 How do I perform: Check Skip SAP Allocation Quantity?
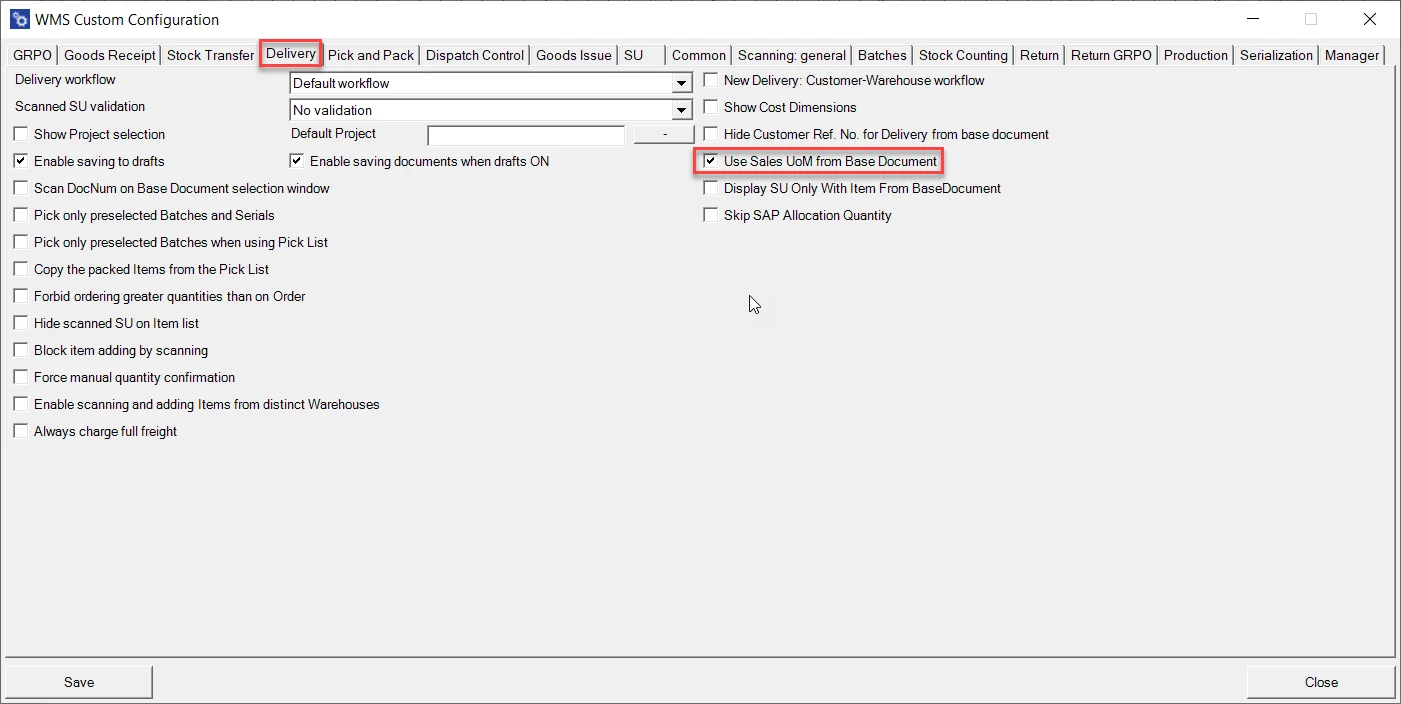click(711, 215)
